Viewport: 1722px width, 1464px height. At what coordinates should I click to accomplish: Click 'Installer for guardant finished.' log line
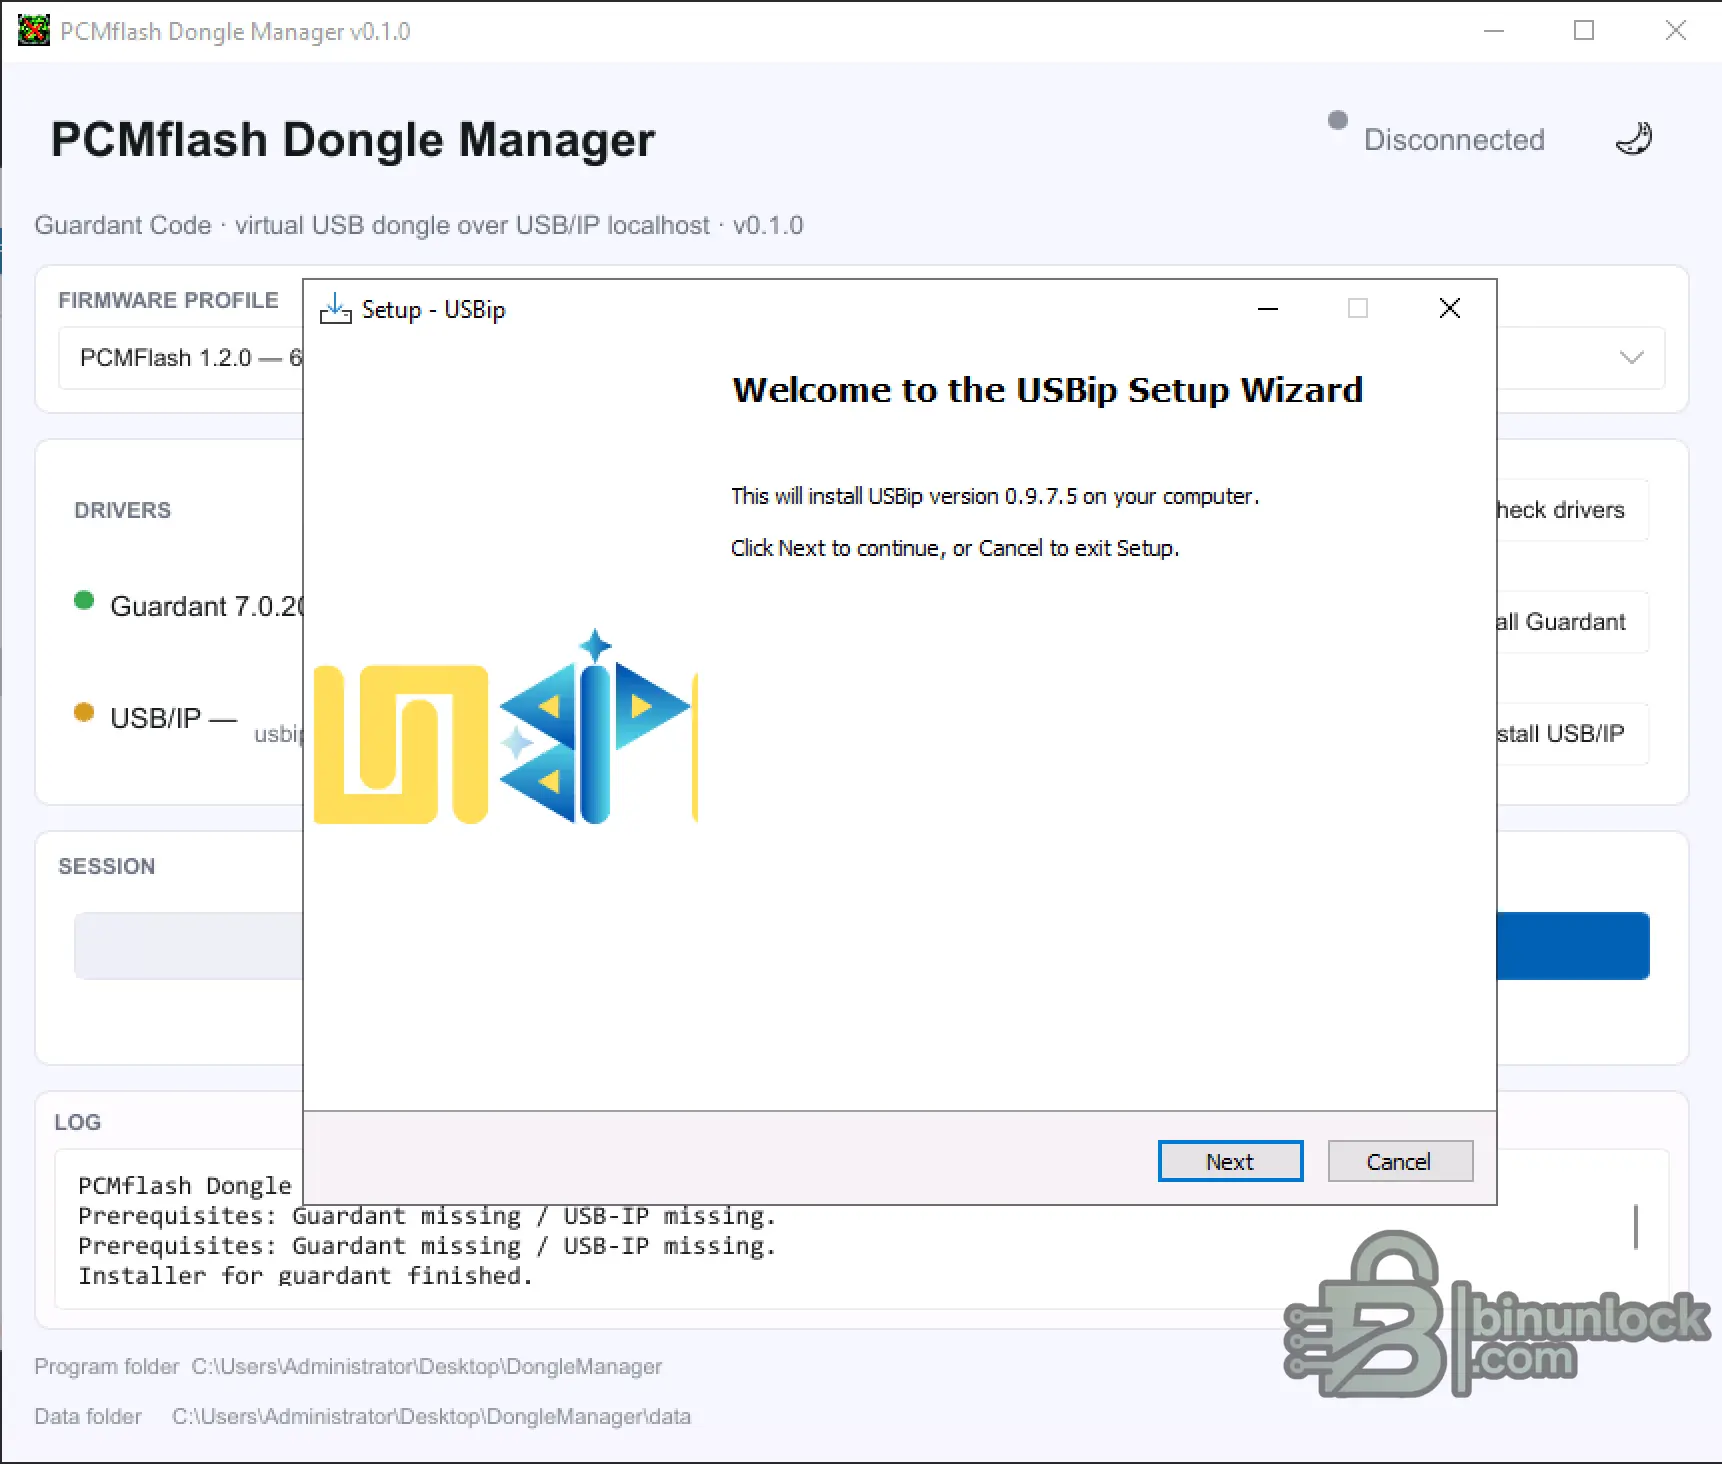(306, 1276)
